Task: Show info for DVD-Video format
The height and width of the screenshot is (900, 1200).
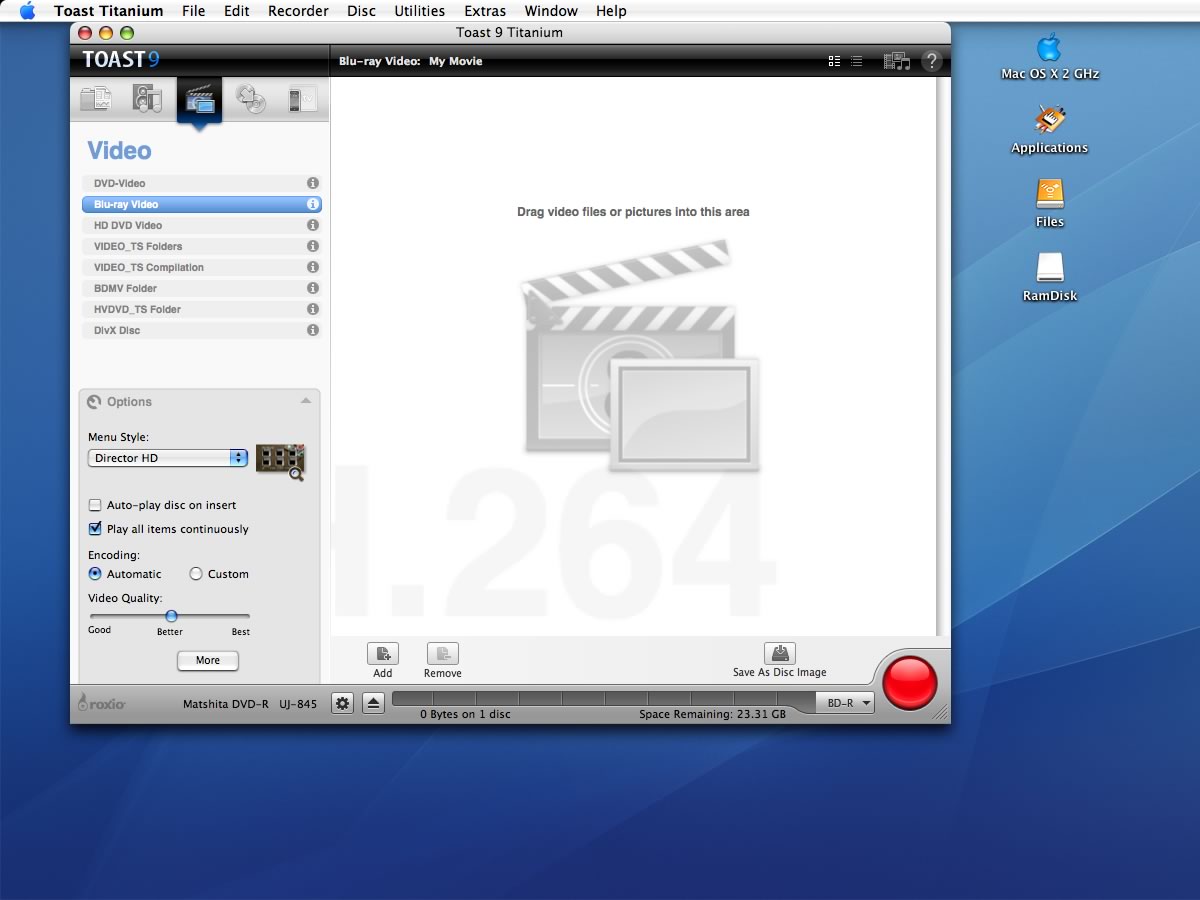Action: (313, 183)
